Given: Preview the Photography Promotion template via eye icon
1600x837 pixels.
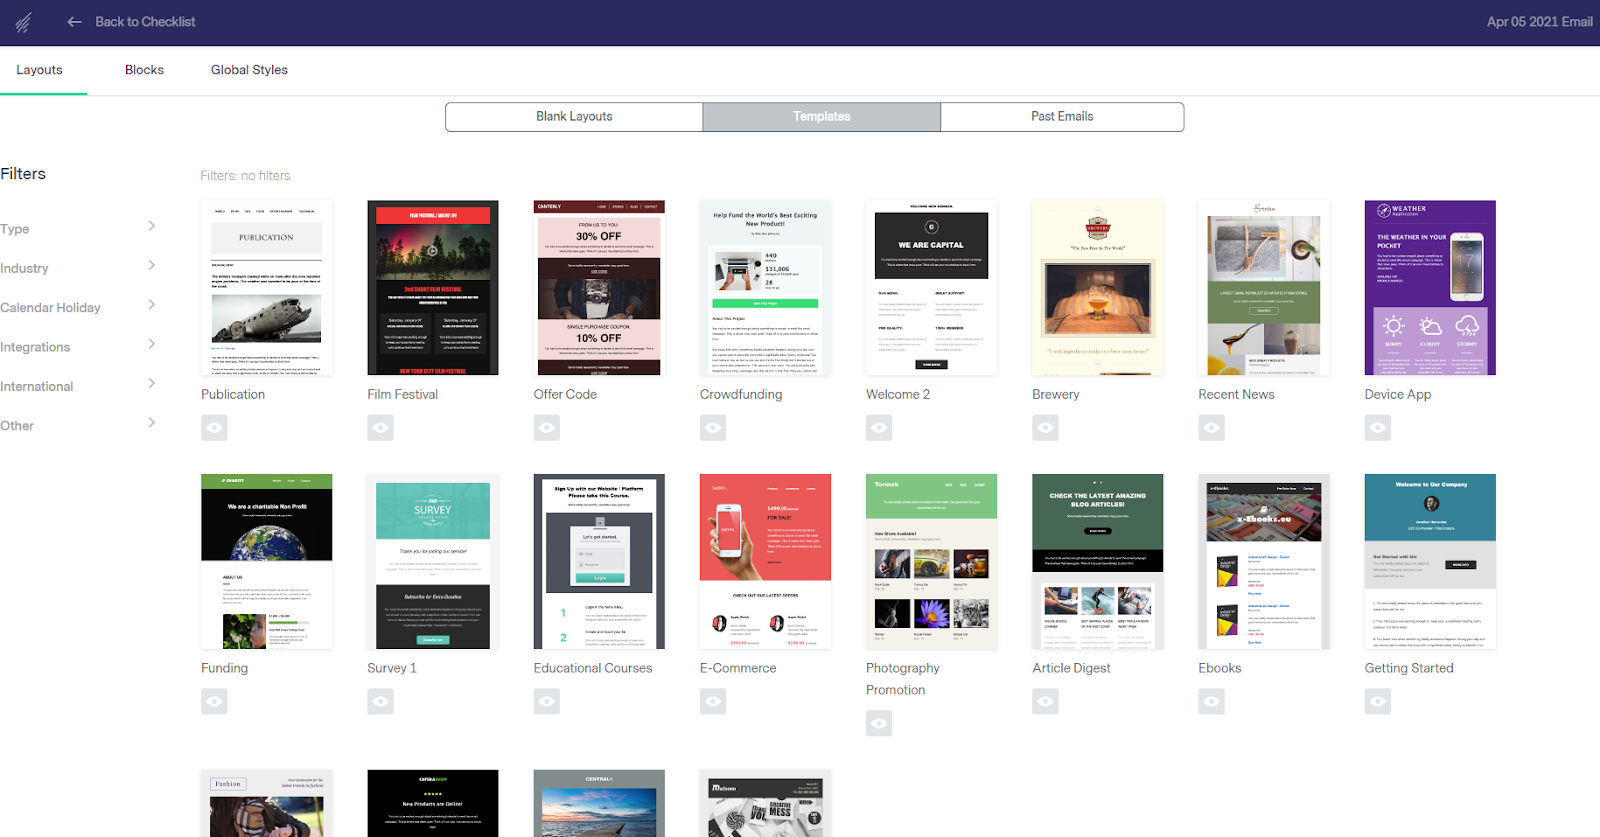Looking at the screenshot, I should coord(879,723).
